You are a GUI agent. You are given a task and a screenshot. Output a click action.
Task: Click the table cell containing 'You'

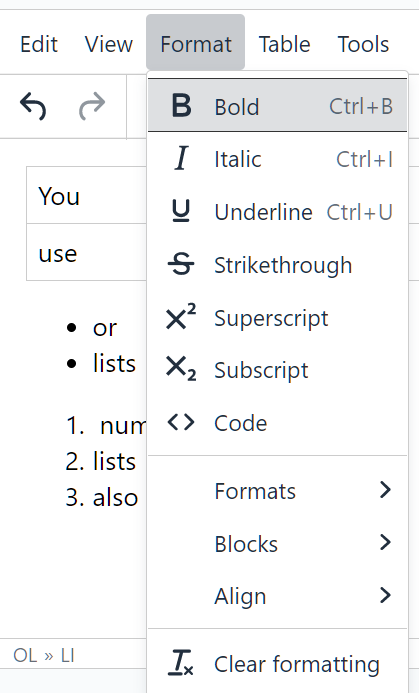point(87,195)
